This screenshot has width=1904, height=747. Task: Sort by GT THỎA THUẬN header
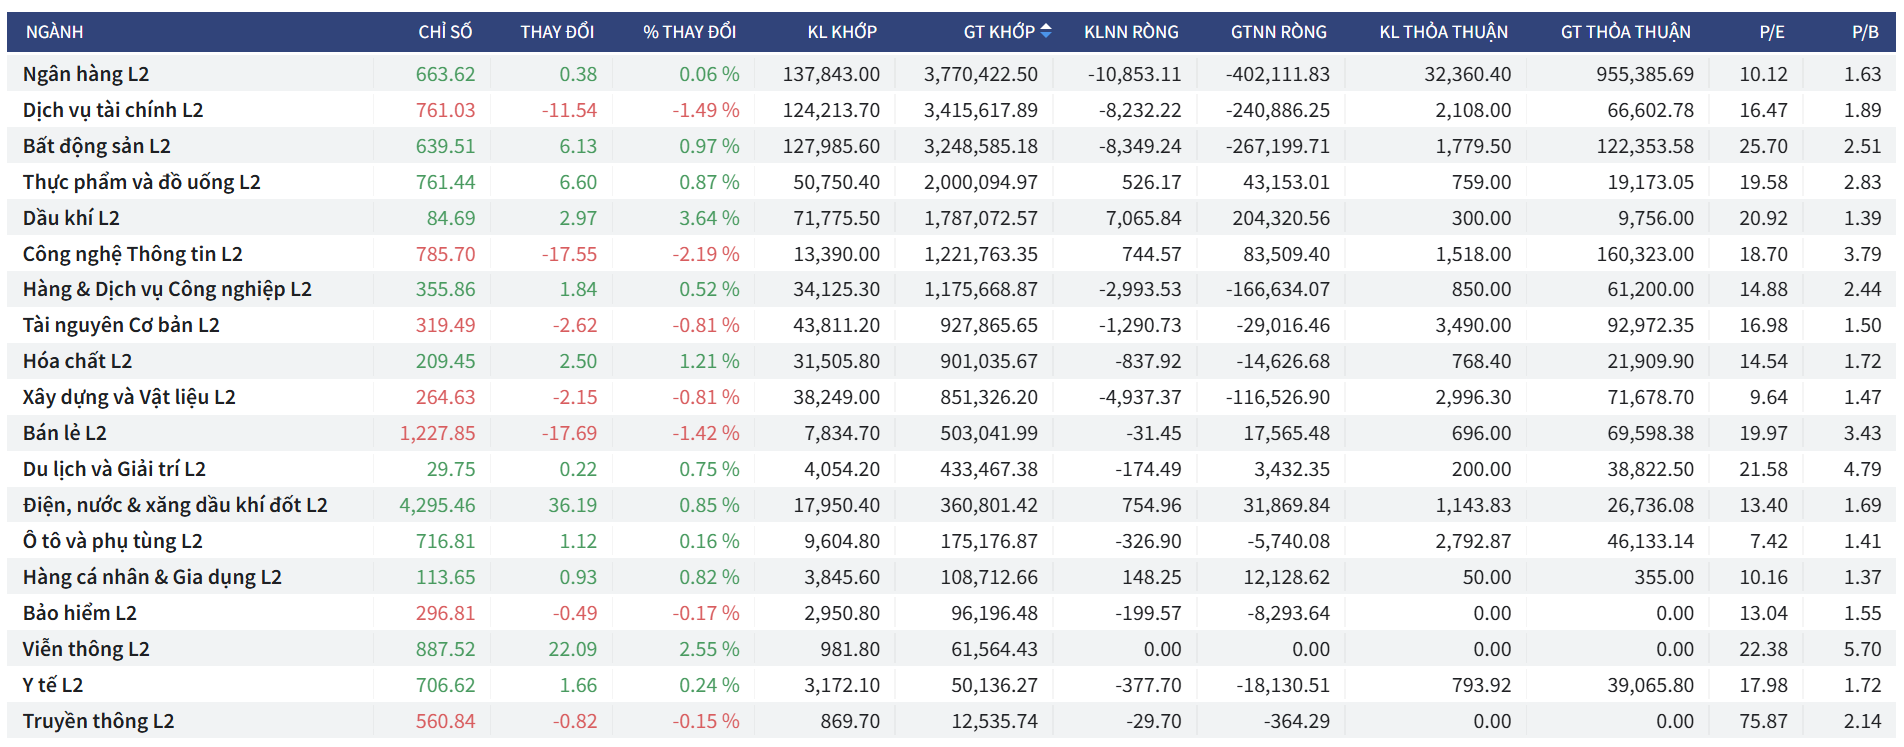tap(1625, 32)
